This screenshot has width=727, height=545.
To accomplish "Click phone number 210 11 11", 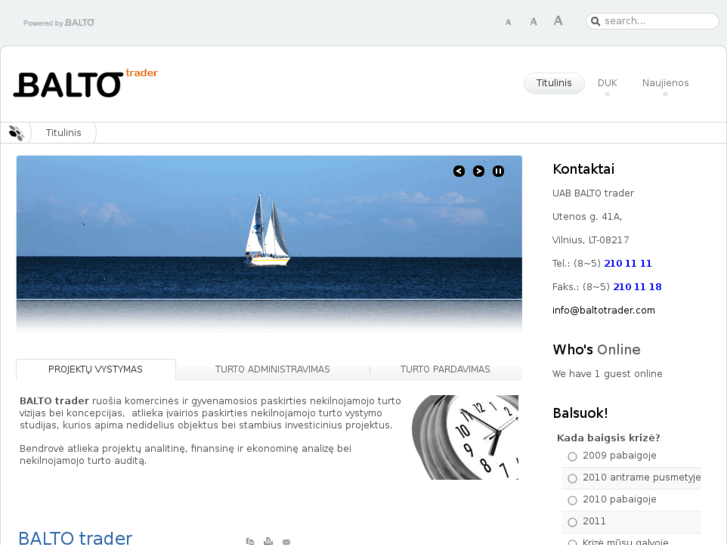I will 628,263.
